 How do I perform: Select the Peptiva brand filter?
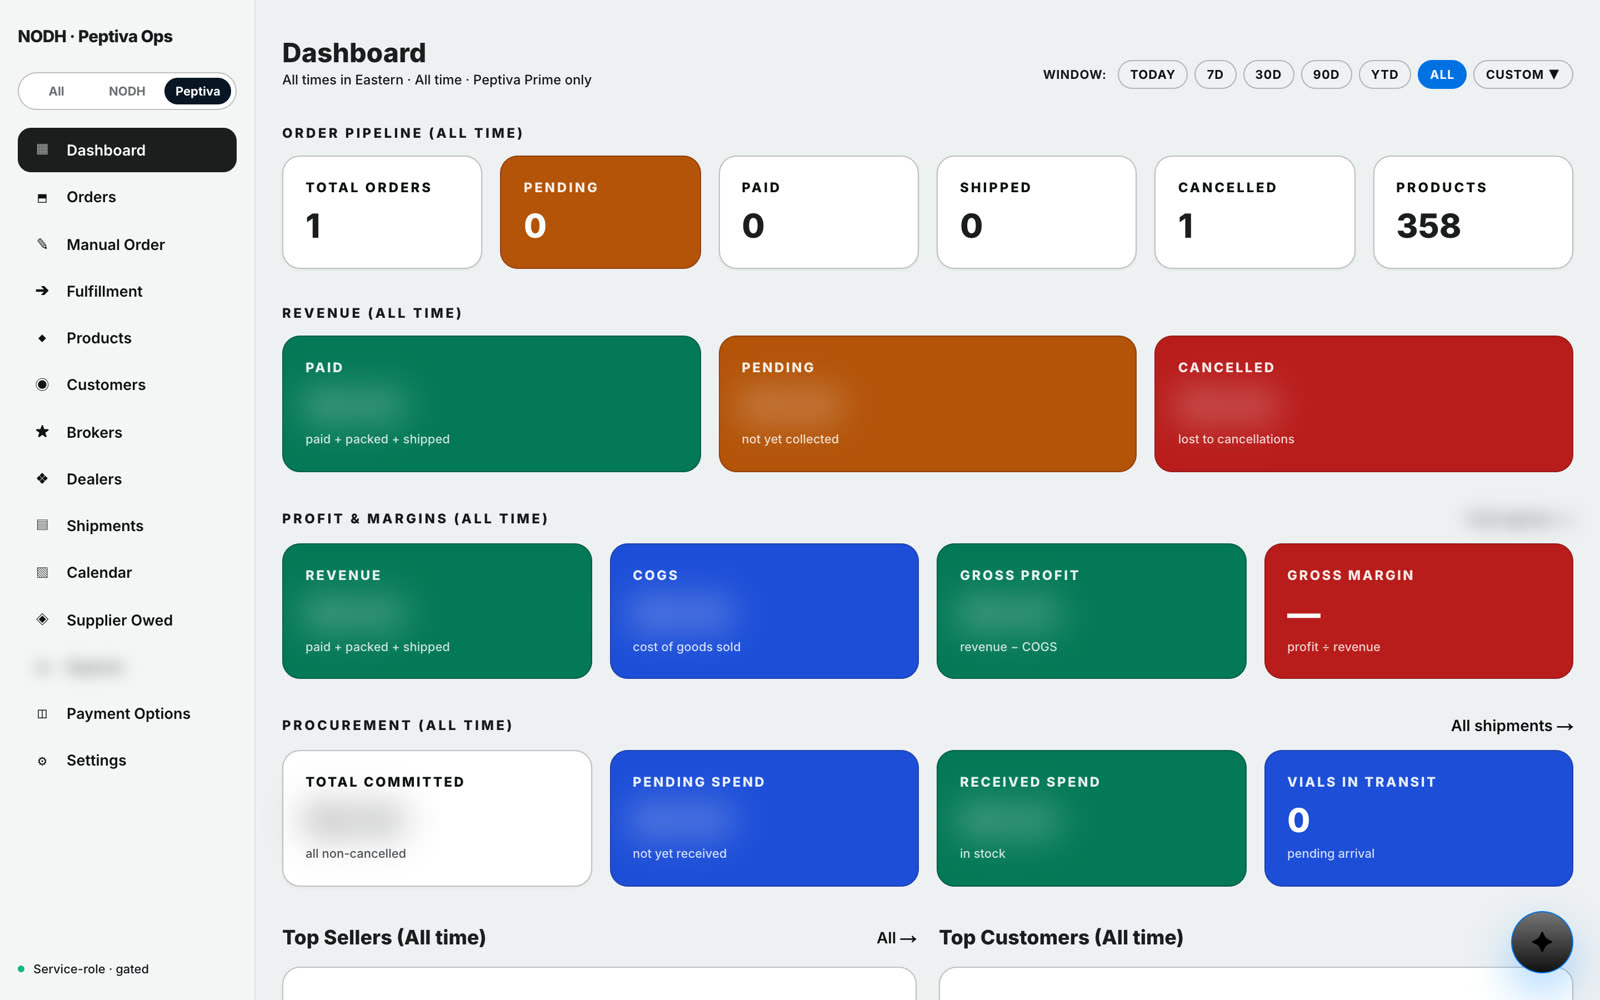pos(198,91)
